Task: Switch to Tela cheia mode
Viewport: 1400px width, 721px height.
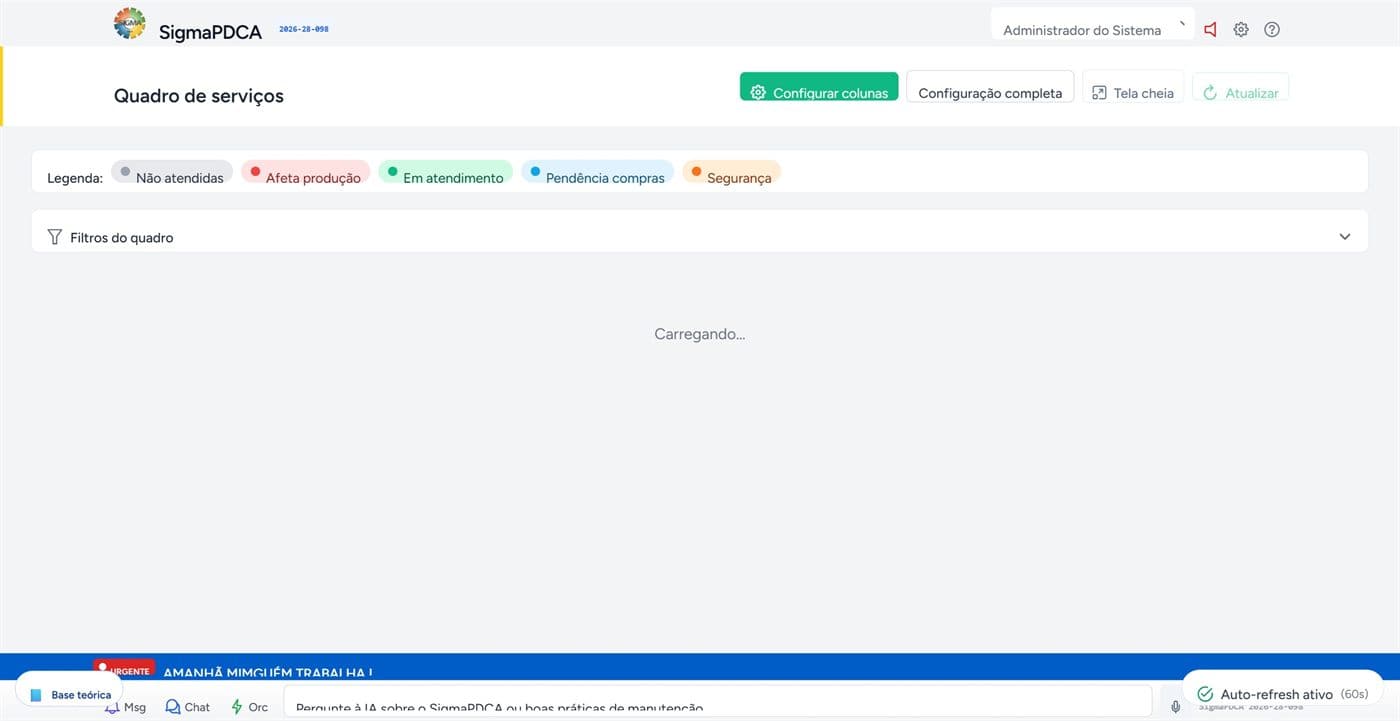Action: tap(1133, 87)
